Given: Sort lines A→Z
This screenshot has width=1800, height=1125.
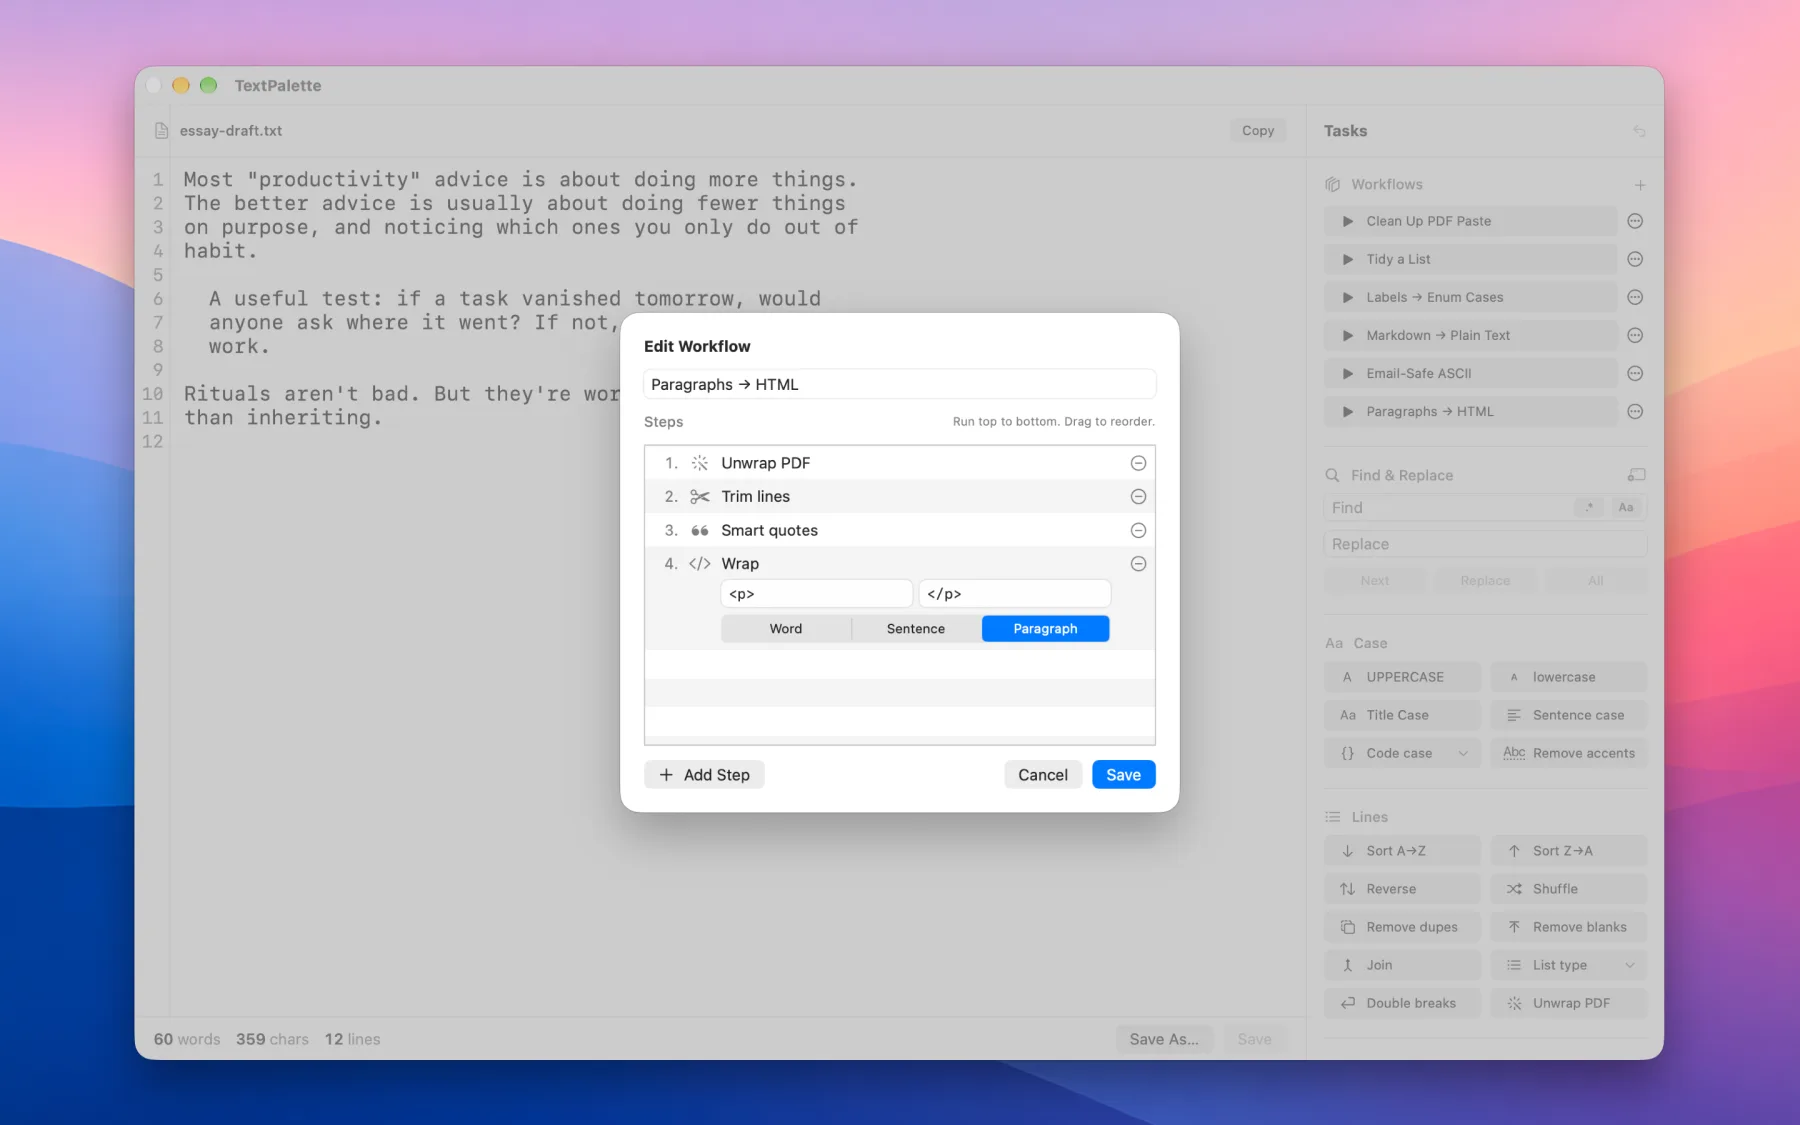Looking at the screenshot, I should tap(1403, 851).
